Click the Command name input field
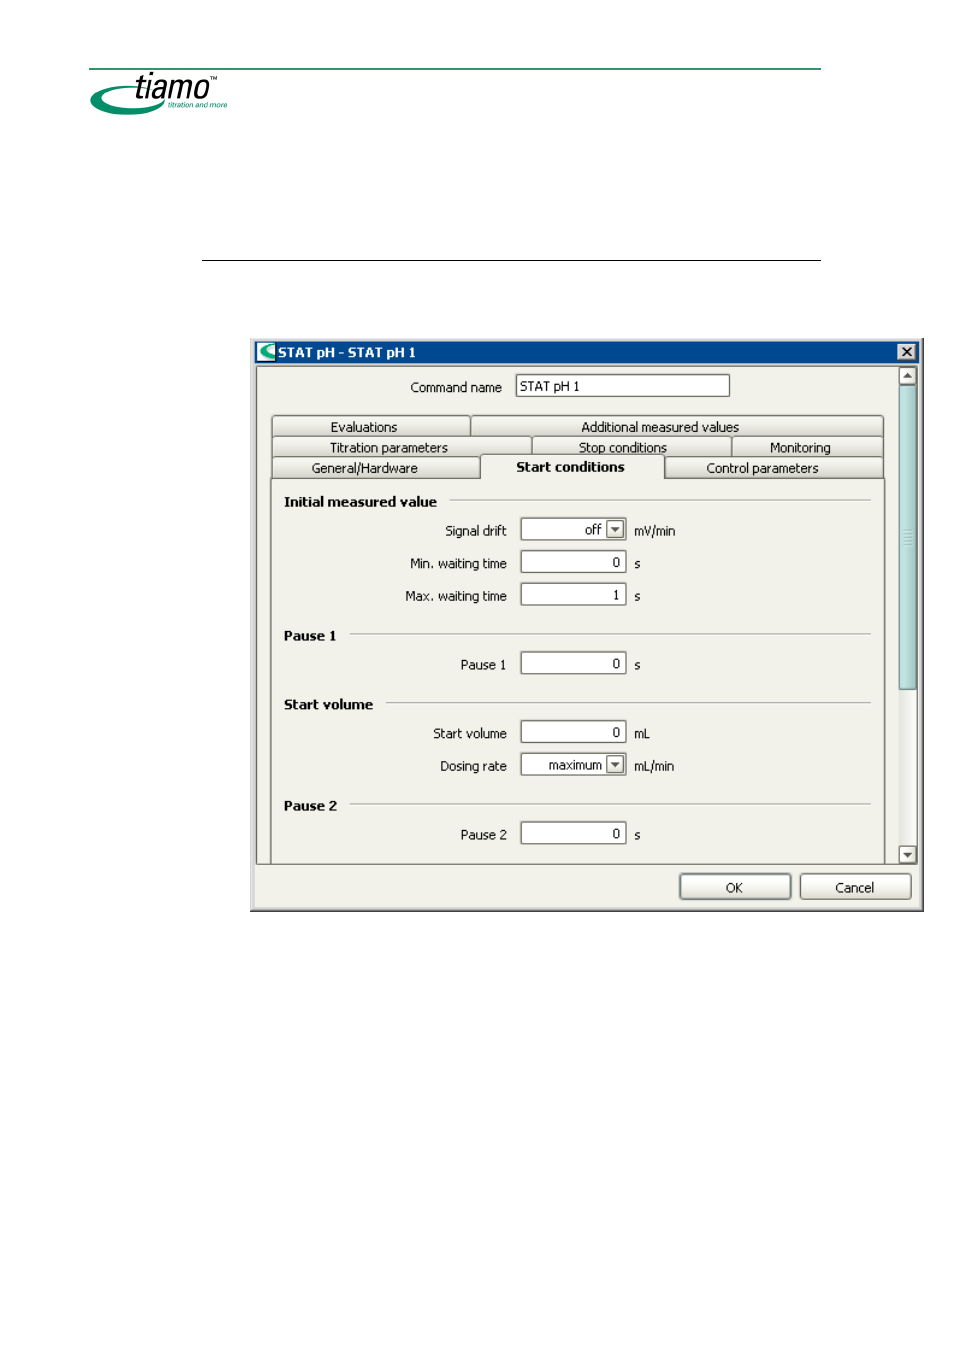954x1350 pixels. click(x=622, y=386)
